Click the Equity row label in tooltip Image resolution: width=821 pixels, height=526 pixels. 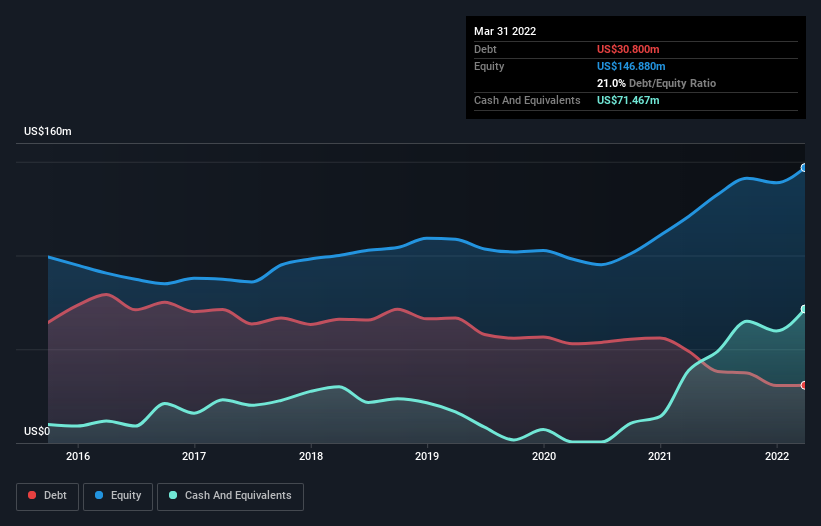pos(489,66)
